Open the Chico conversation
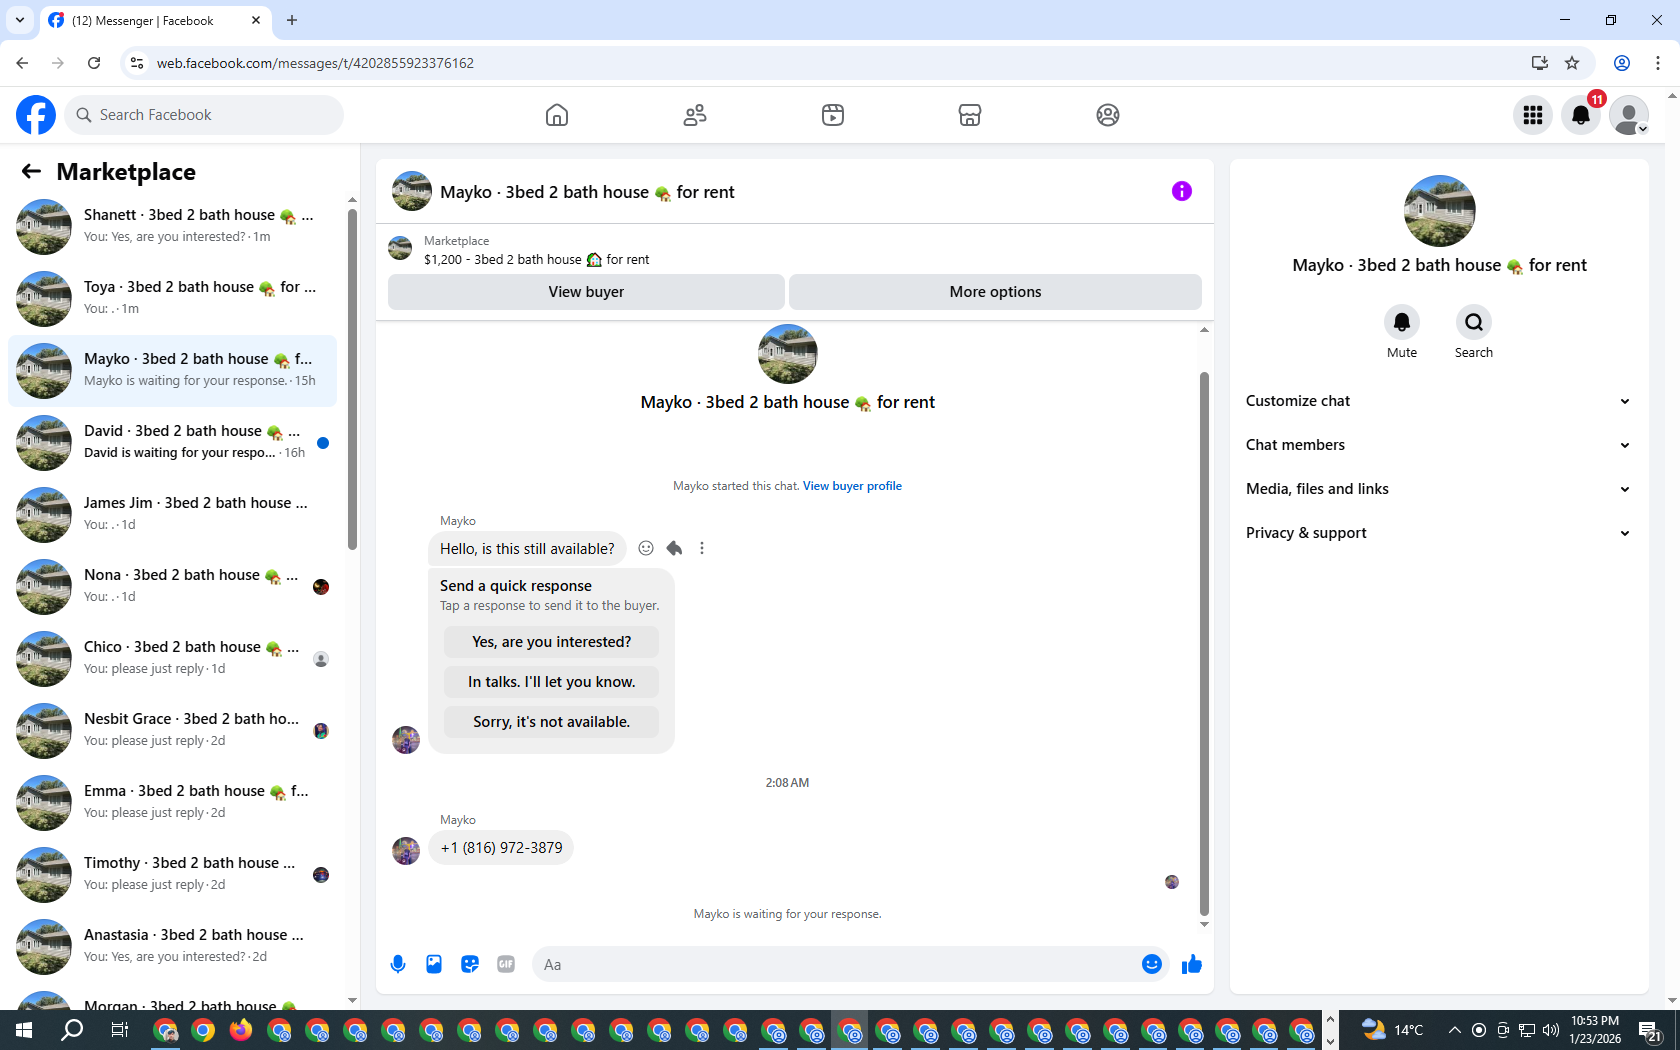The height and width of the screenshot is (1050, 1680). (x=172, y=658)
